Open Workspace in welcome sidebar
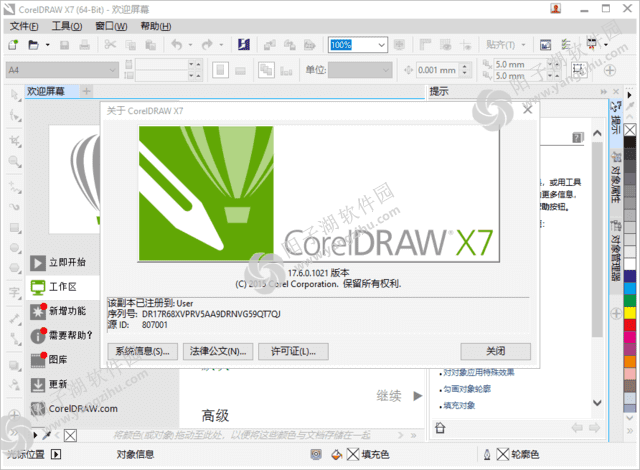Screen dimensions: 640x470 pyautogui.click(x=63, y=287)
